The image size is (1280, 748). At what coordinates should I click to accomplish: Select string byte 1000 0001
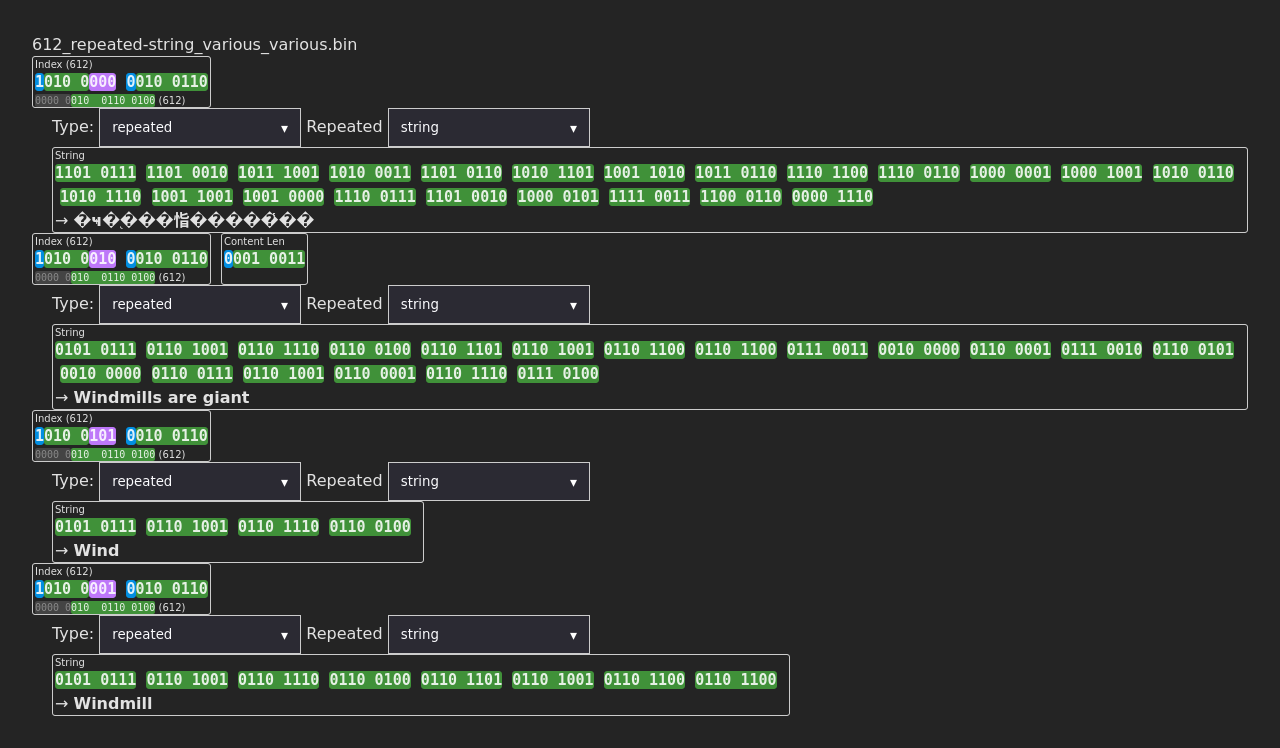pos(1010,173)
